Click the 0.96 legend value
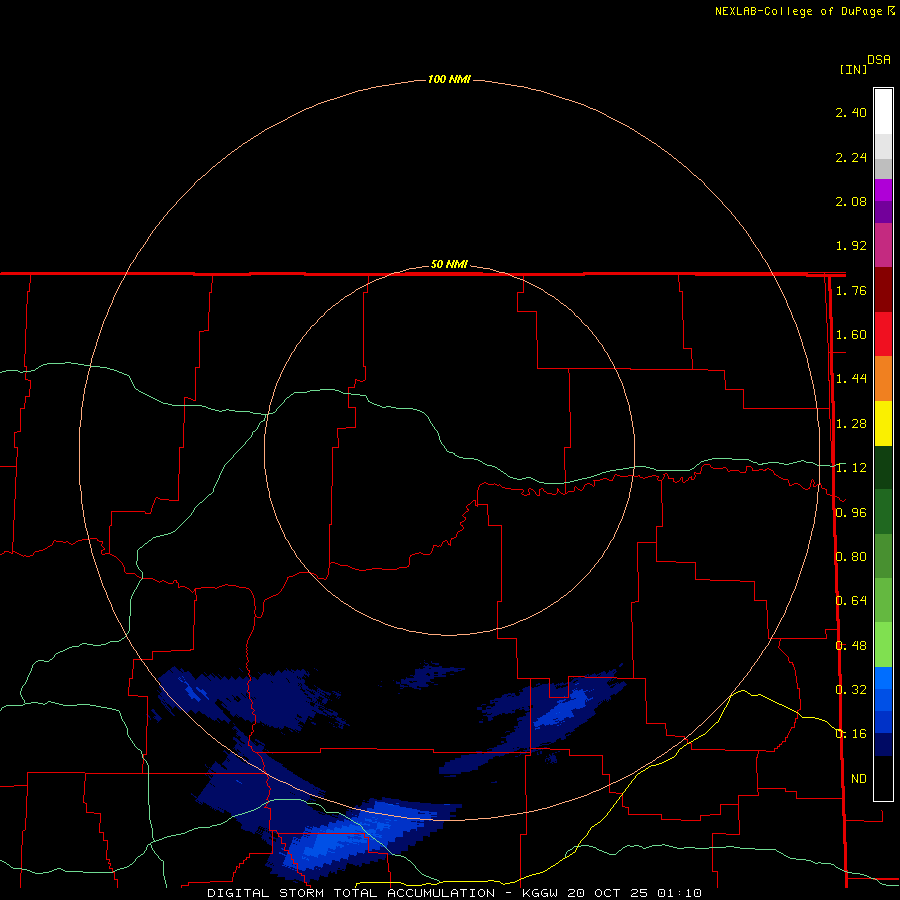This screenshot has width=900, height=900. pyautogui.click(x=851, y=513)
